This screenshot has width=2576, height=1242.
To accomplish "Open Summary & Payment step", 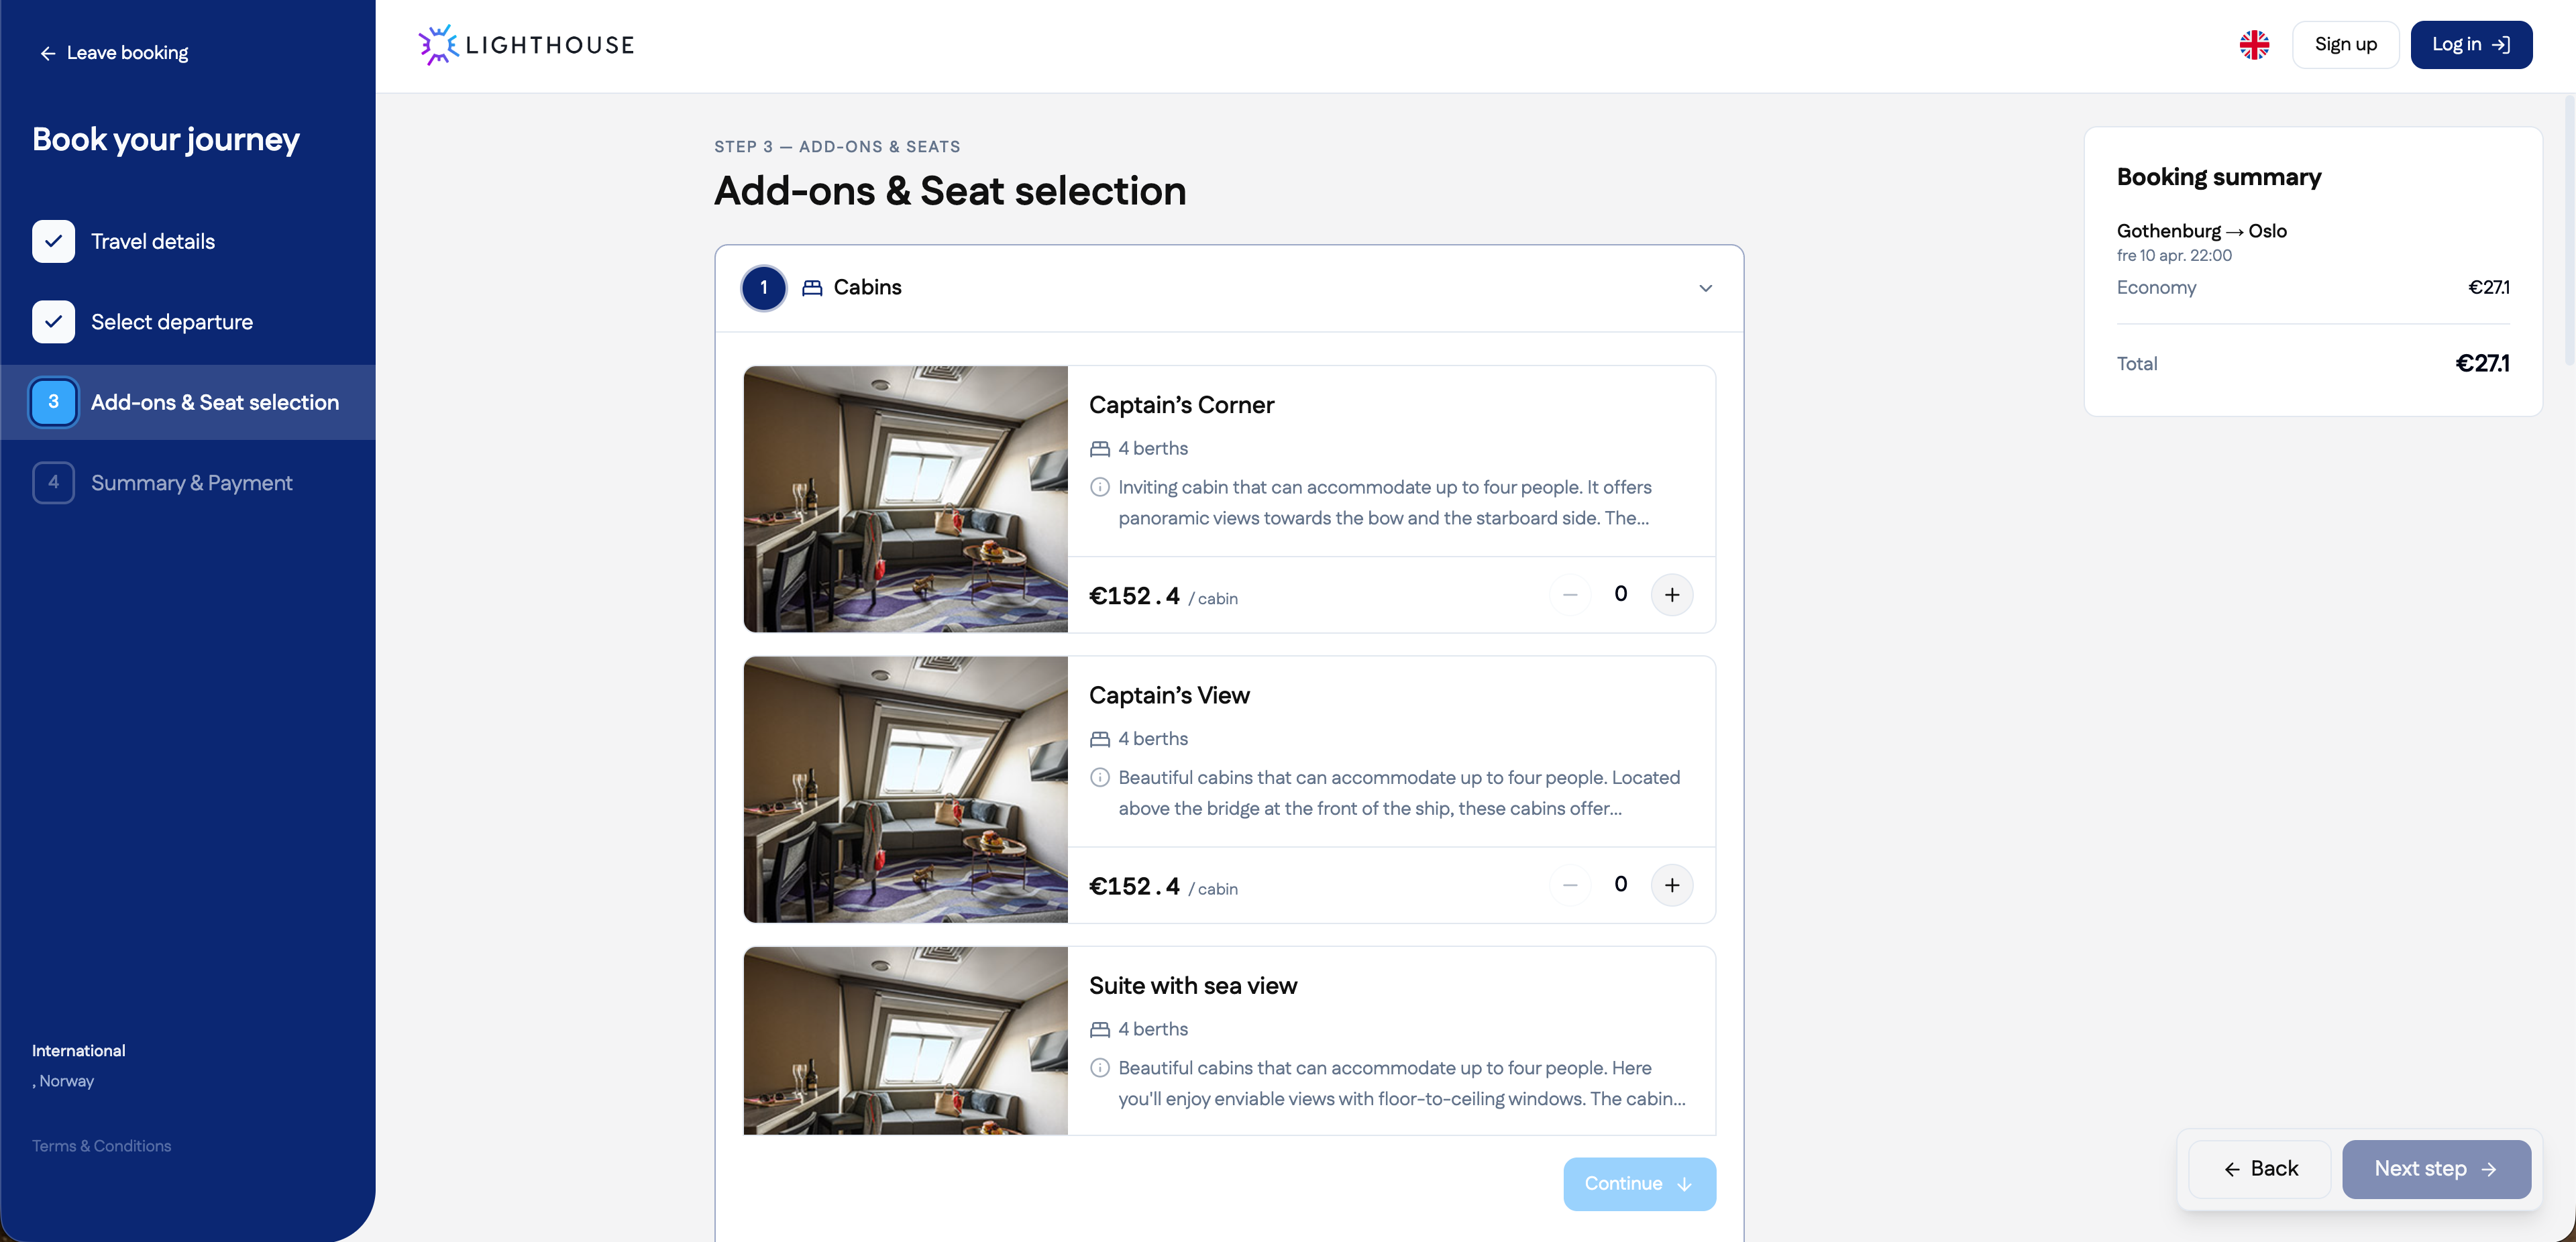I will (x=191, y=483).
